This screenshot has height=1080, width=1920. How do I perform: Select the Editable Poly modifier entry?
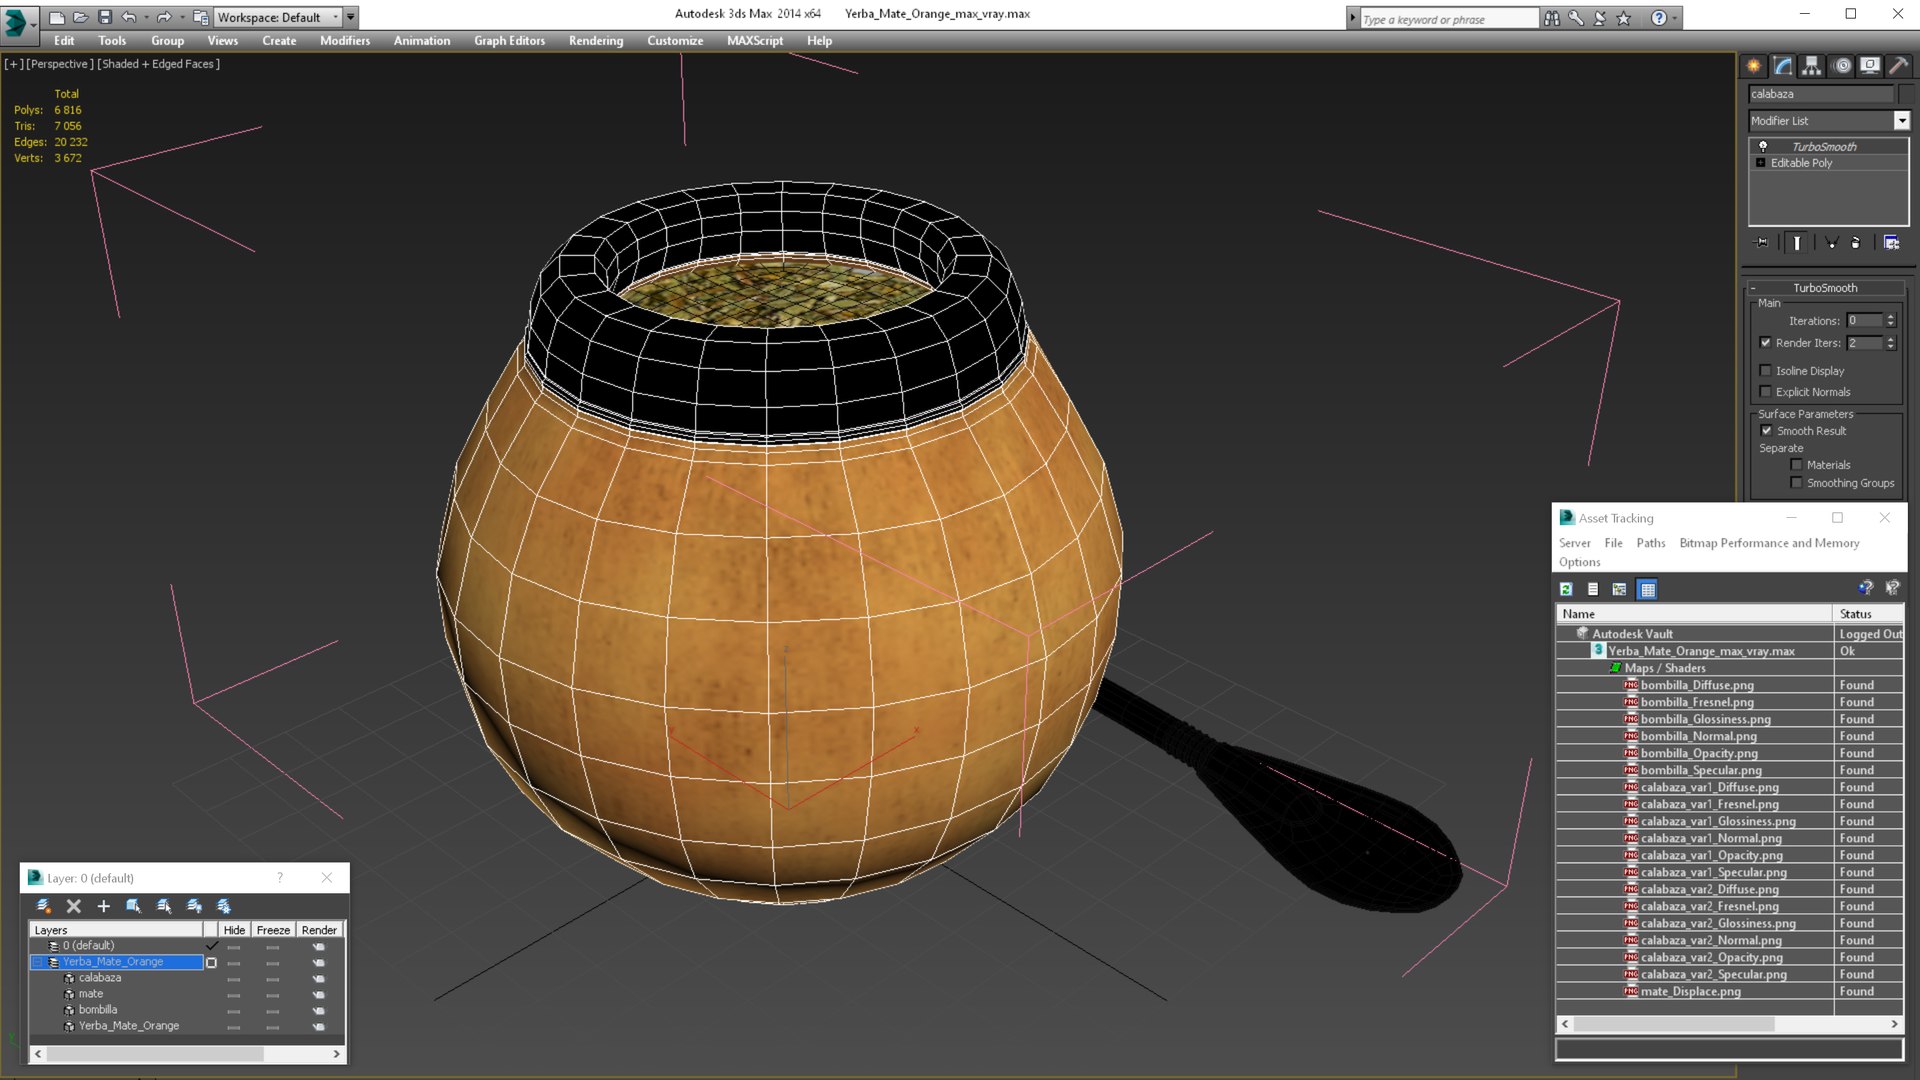tap(1801, 163)
